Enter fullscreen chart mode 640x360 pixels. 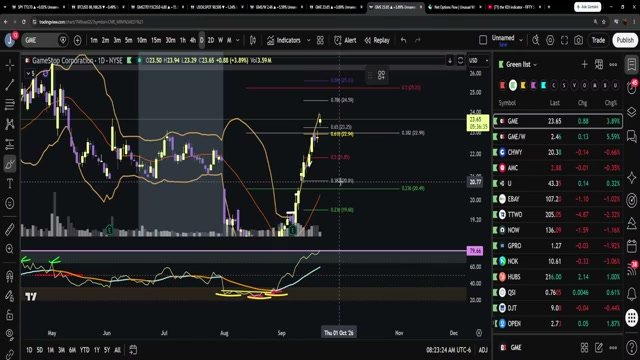pyautogui.click(x=564, y=40)
